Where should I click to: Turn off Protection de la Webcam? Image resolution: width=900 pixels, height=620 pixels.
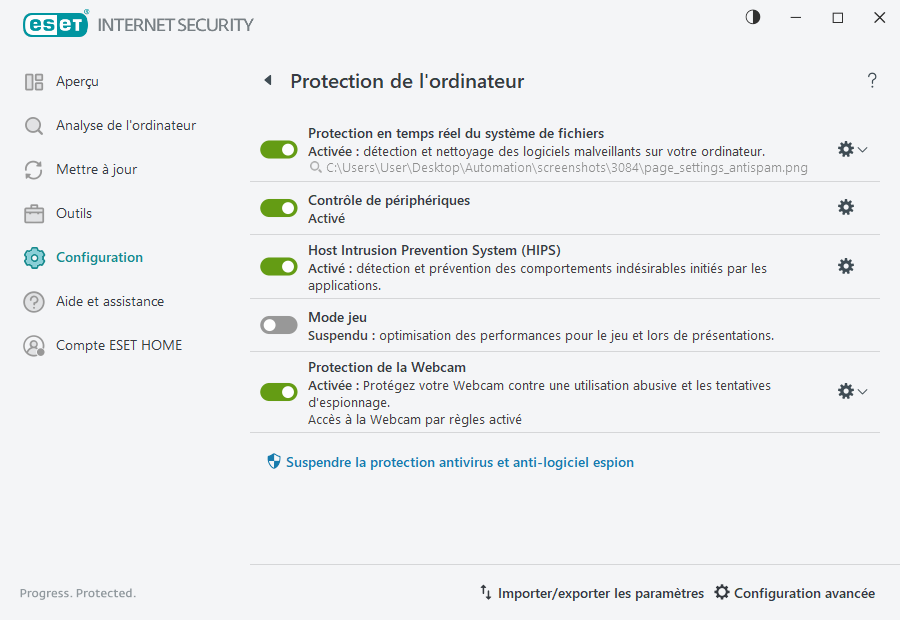click(278, 391)
